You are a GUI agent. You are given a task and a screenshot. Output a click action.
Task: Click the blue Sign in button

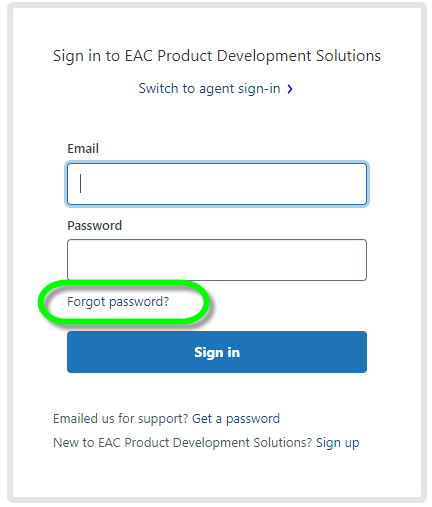pyautogui.click(x=217, y=352)
